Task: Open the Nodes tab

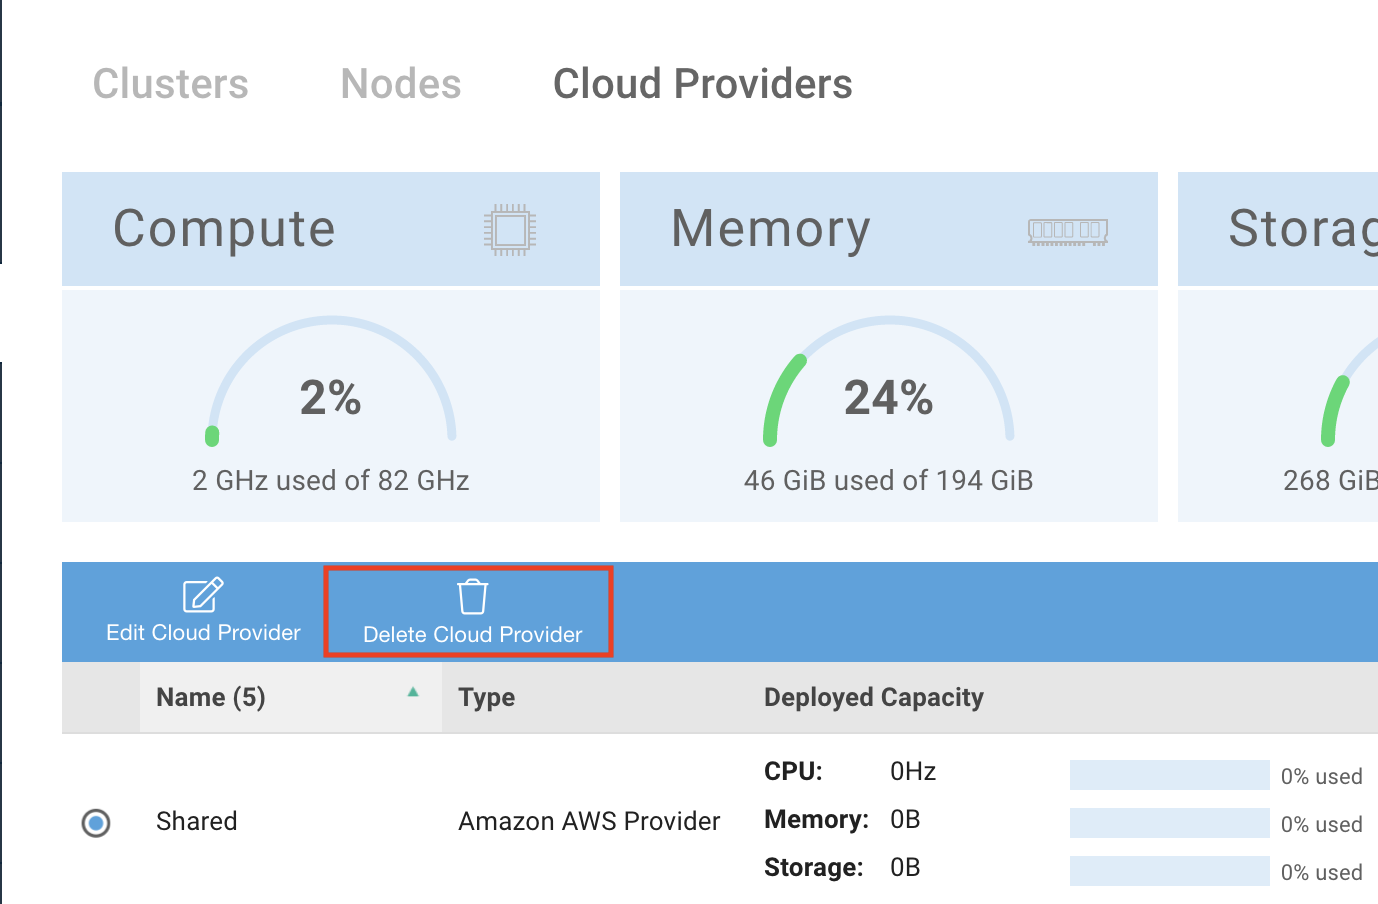Action: coord(401,84)
